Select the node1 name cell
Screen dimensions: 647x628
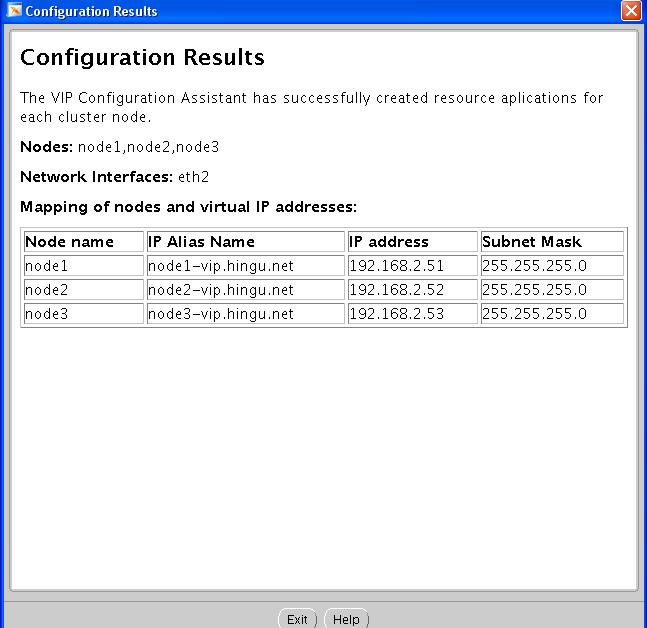83,265
